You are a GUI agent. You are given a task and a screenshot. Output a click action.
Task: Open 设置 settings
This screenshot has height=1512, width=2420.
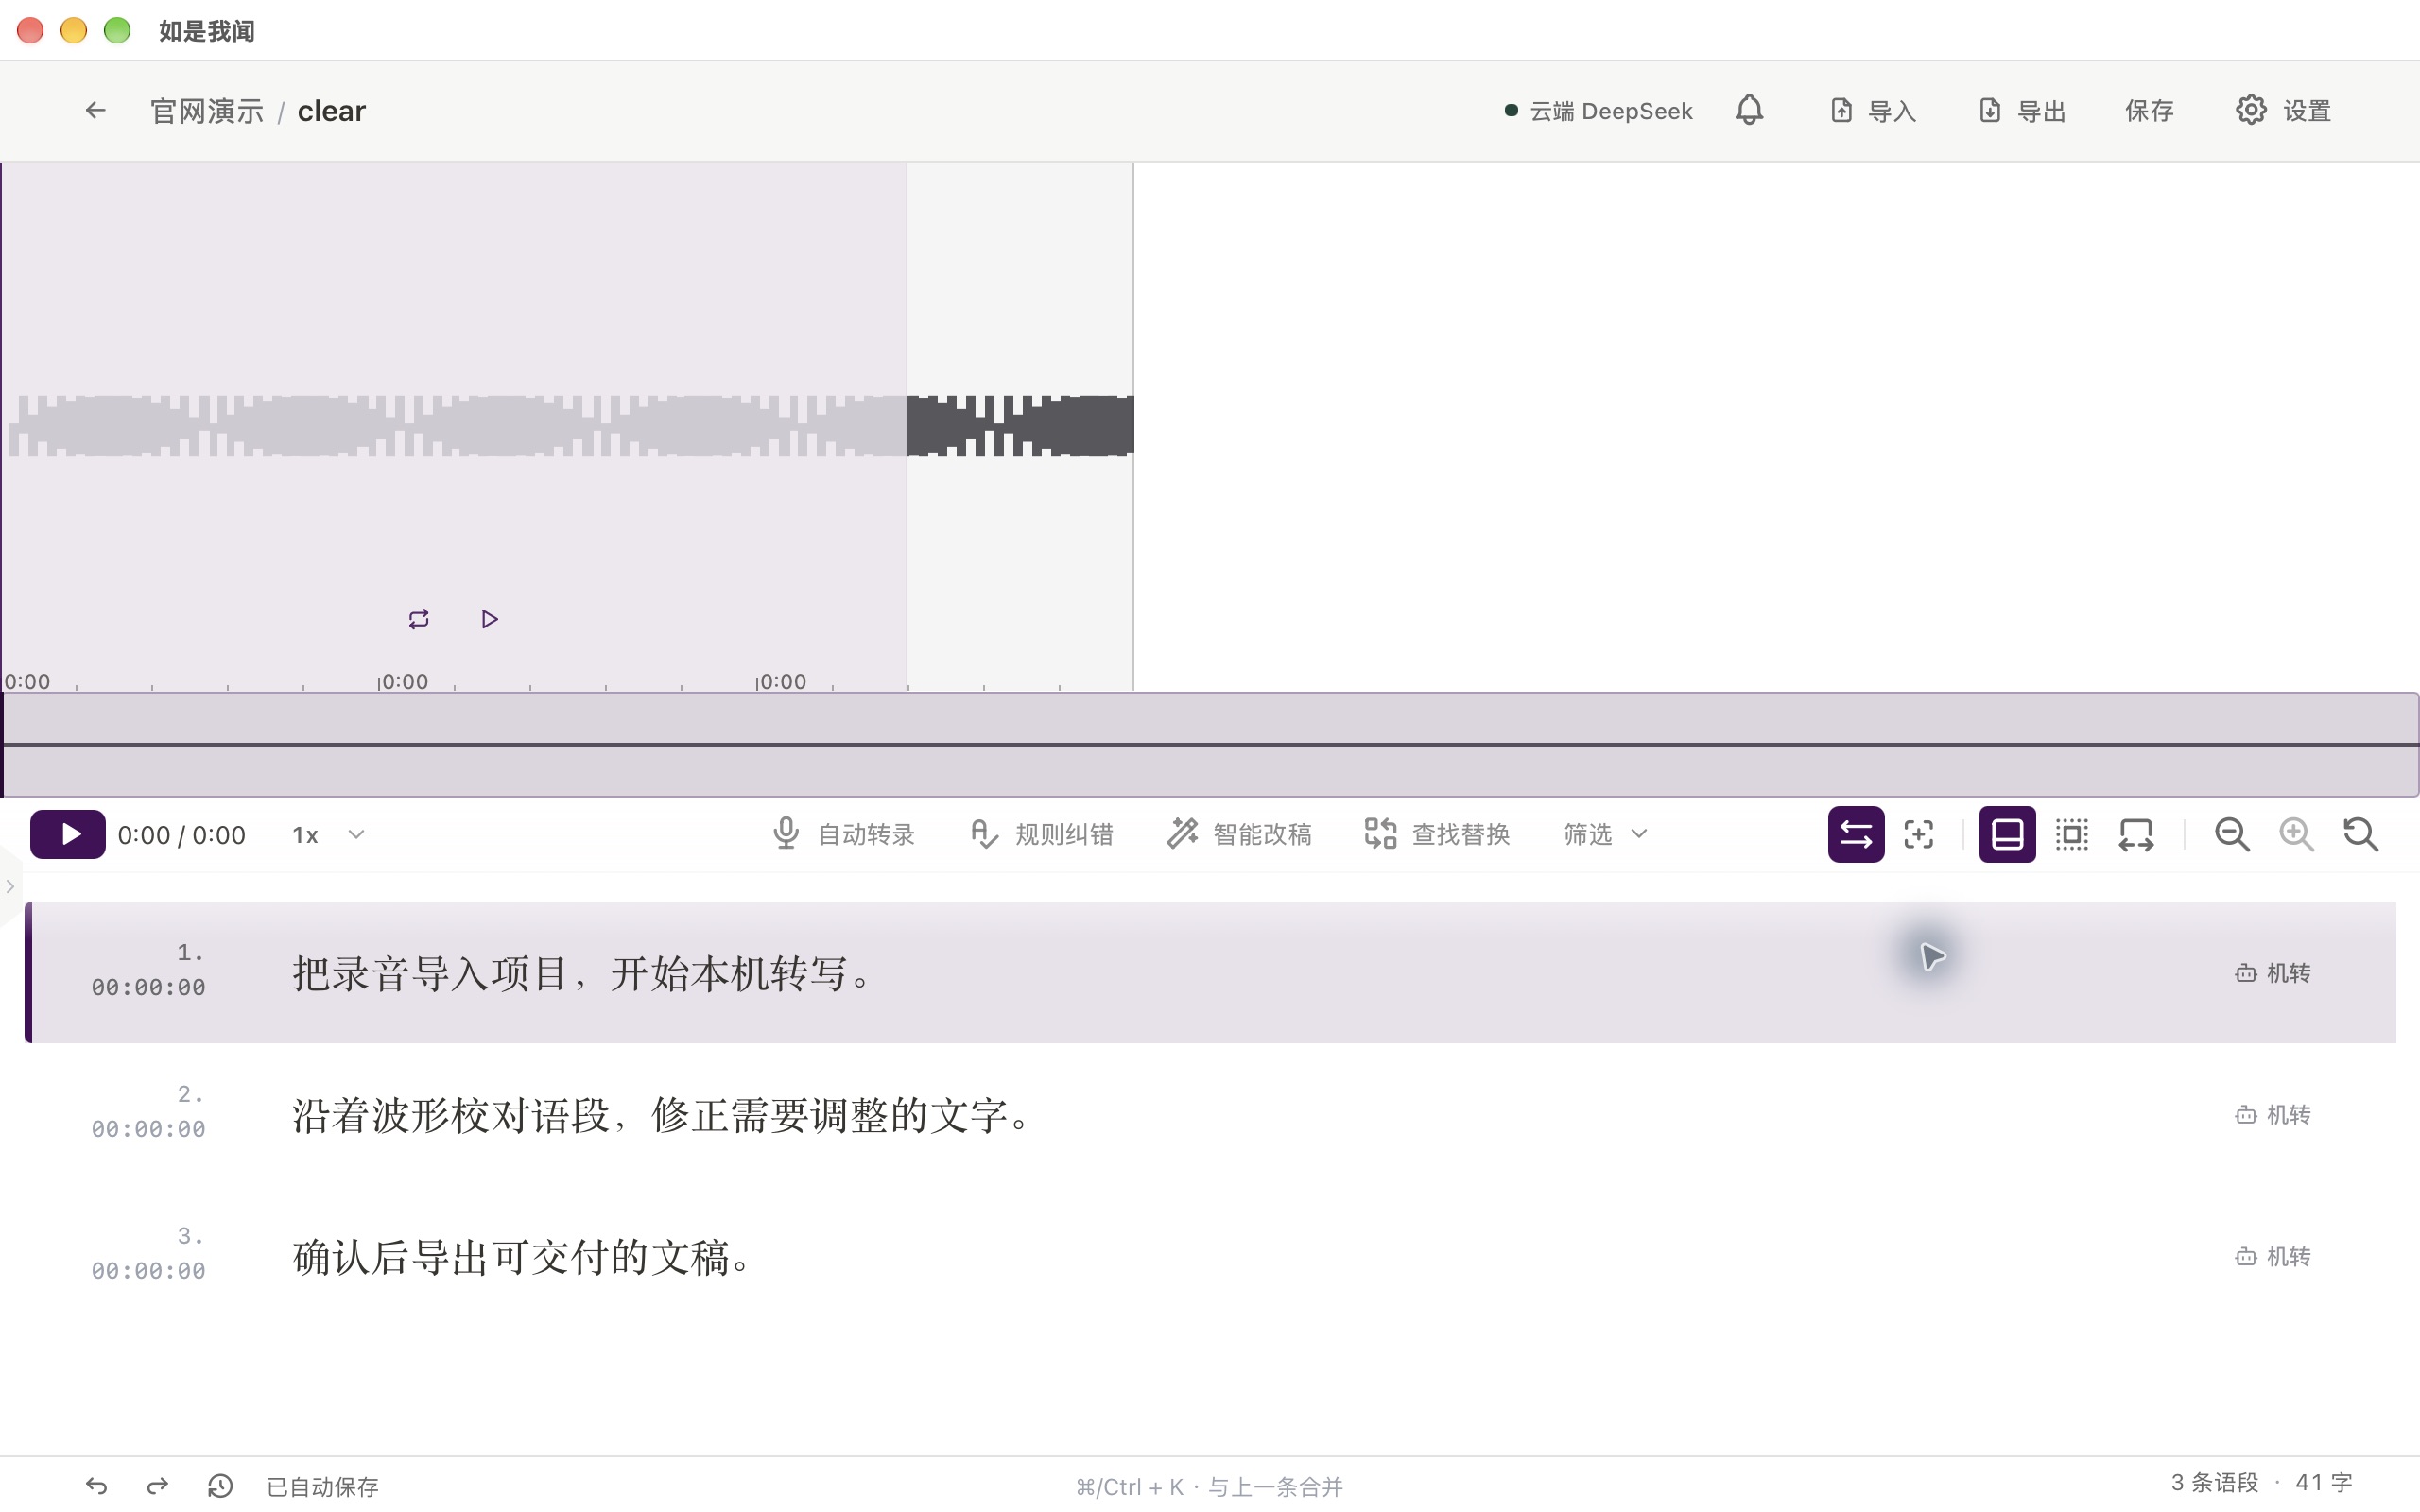click(x=2283, y=110)
